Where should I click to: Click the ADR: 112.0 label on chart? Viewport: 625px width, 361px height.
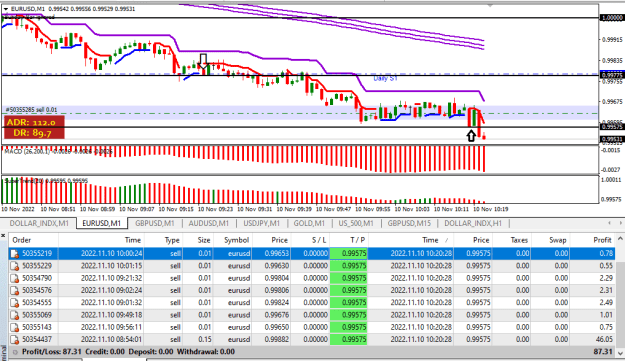(31, 123)
